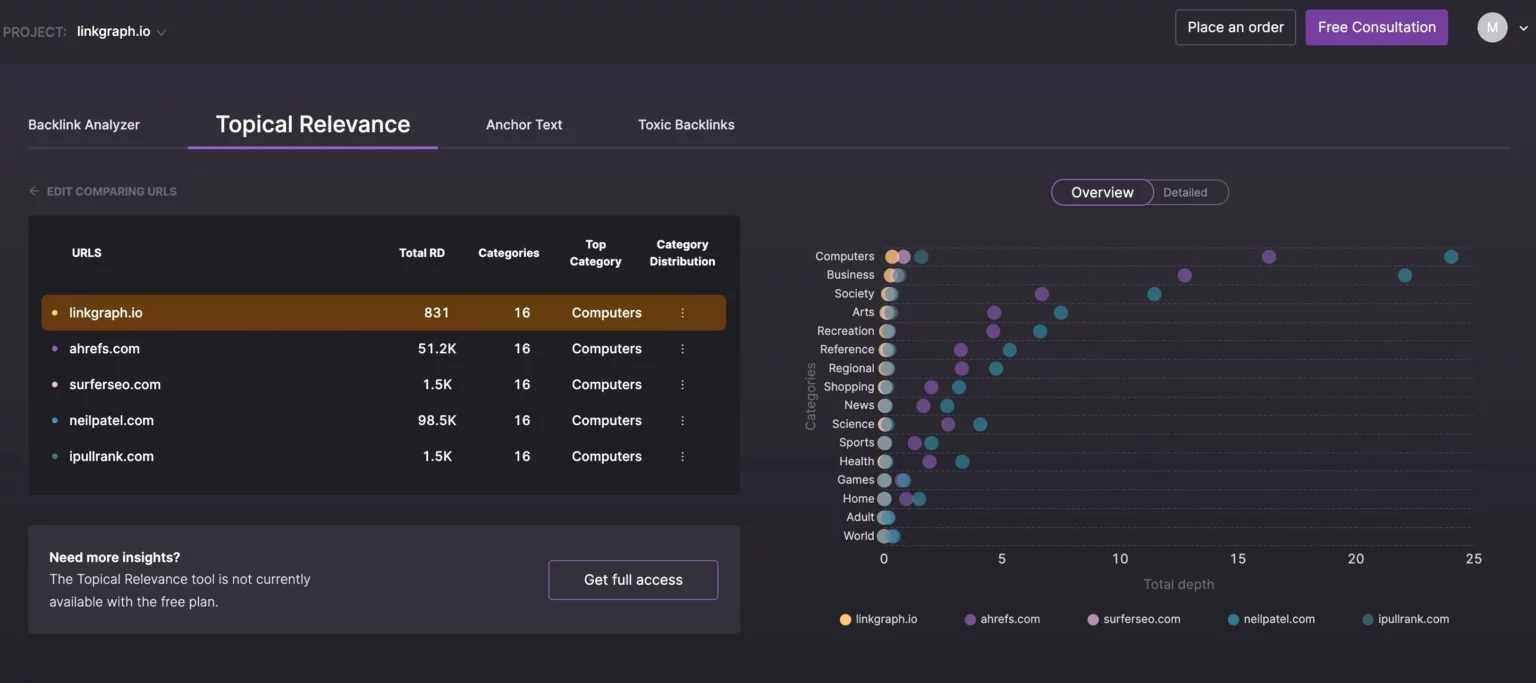This screenshot has height=683, width=1536.
Task: Switch the chart to Detailed mode
Action: point(1185,192)
